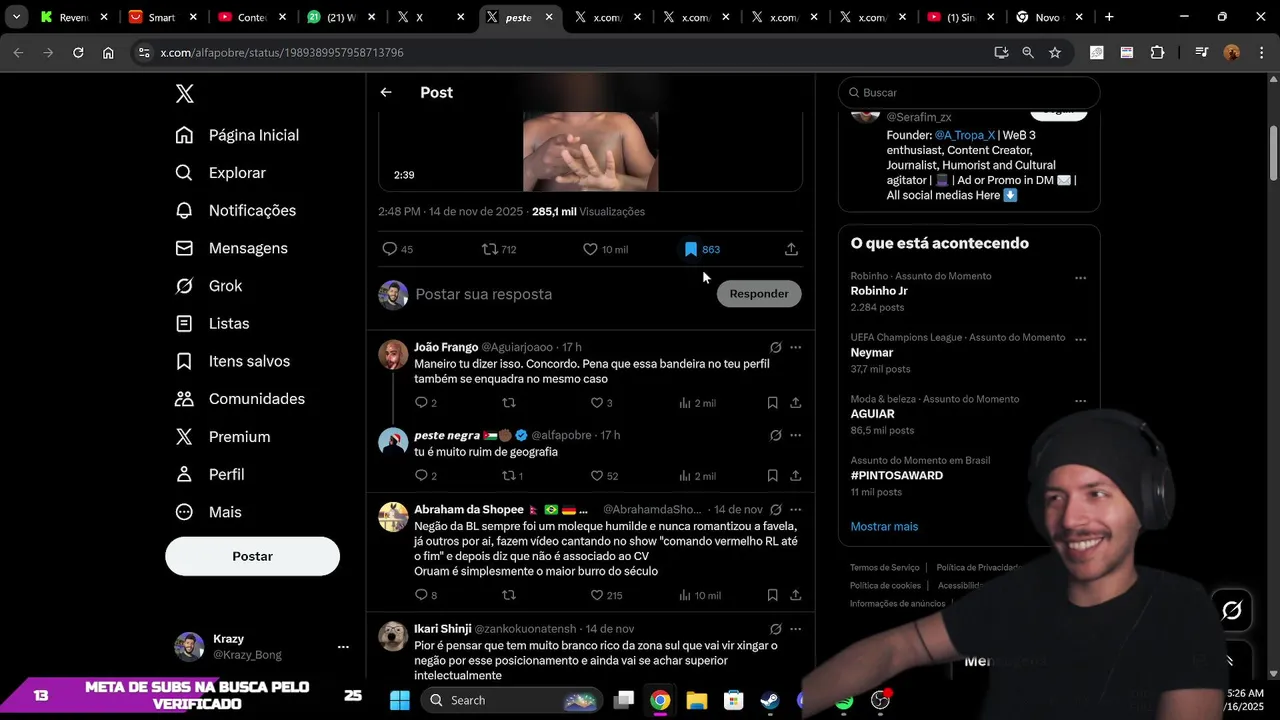Viewport: 1280px width, 720px height.
Task: Click the X logo in sidebar
Action: (185, 94)
